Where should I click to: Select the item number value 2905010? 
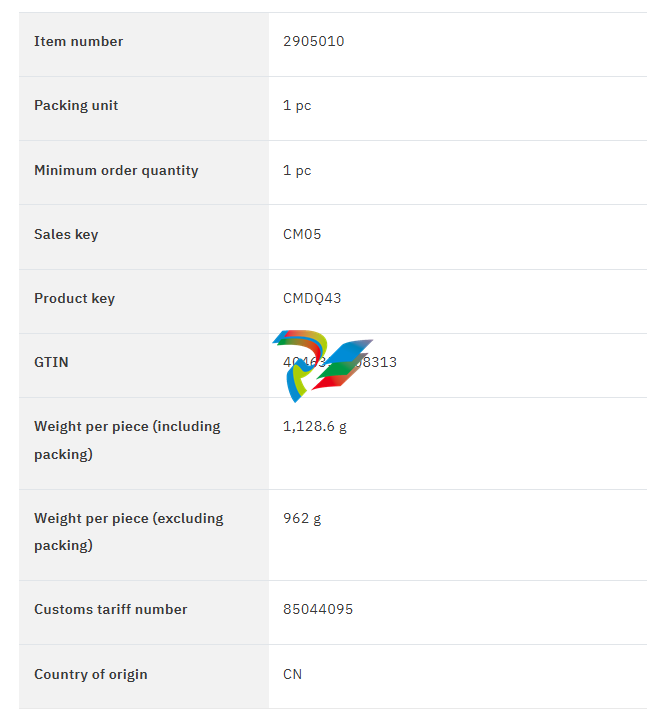314,41
